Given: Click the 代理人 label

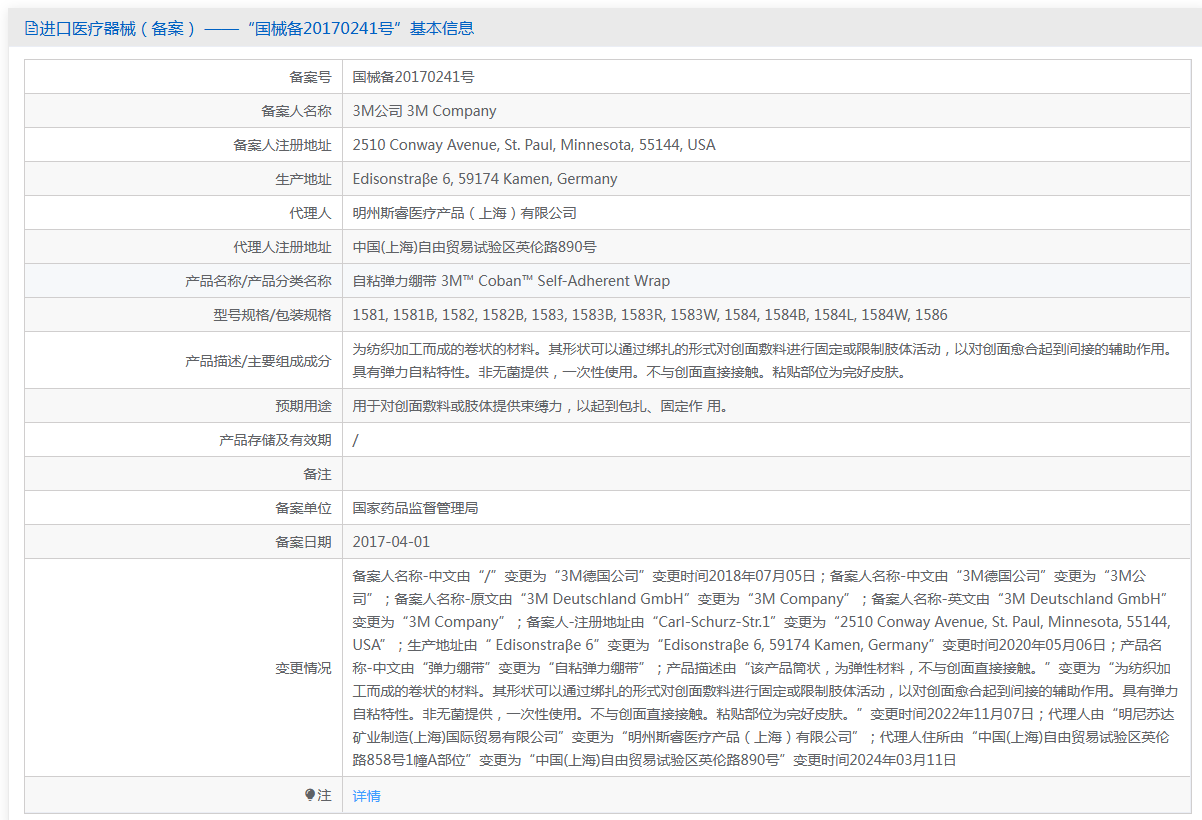Looking at the screenshot, I should point(310,212).
